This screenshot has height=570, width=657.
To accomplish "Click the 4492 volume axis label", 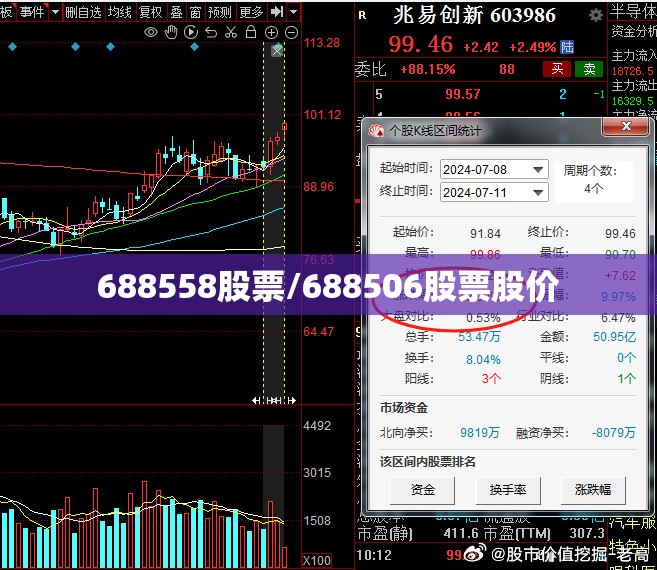I will click(317, 426).
